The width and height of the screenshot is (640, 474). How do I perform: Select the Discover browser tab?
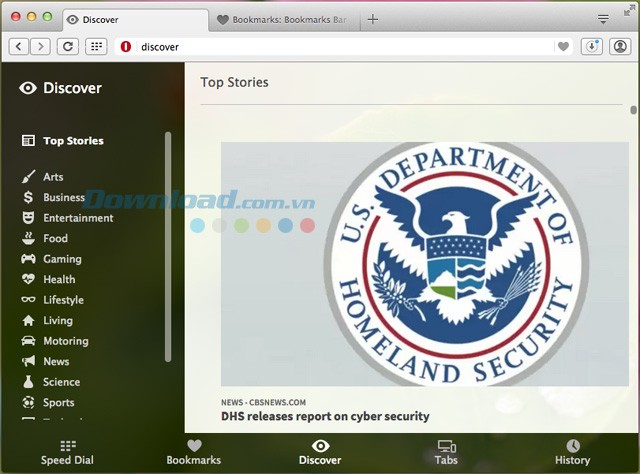pos(135,19)
